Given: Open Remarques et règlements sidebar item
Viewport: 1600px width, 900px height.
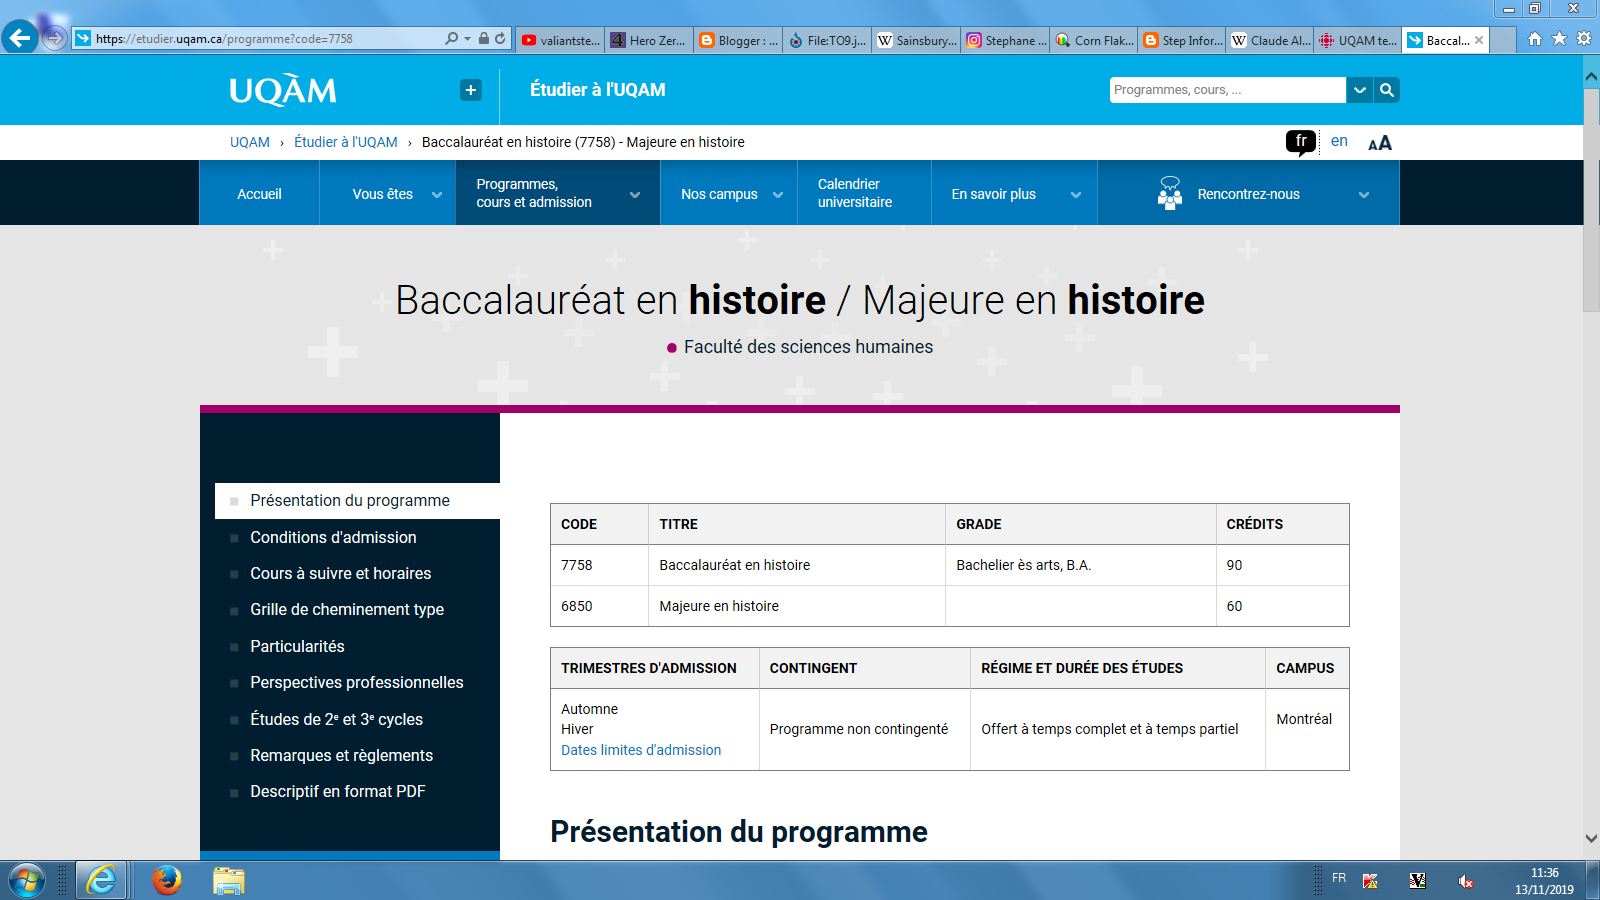Looking at the screenshot, I should 341,755.
